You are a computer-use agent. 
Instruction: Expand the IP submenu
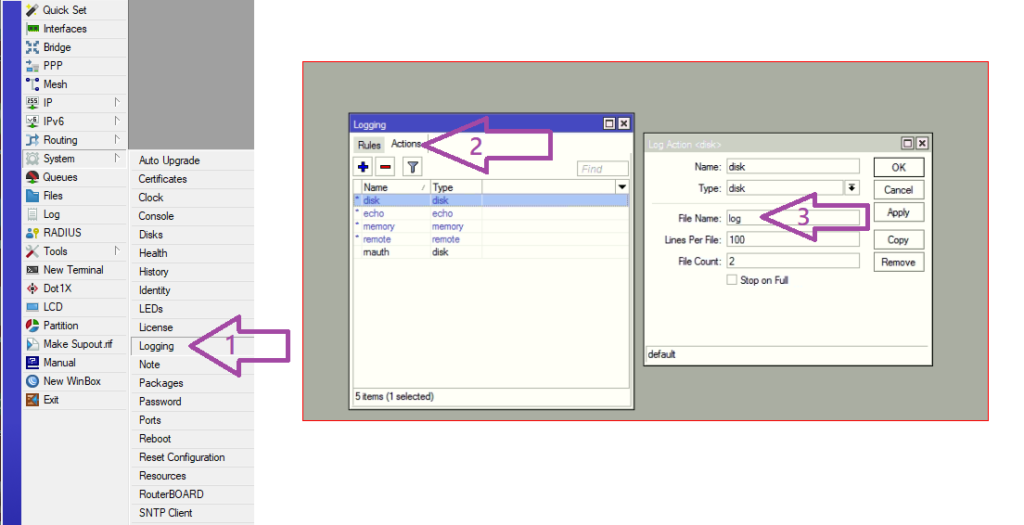pyautogui.click(x=48, y=103)
